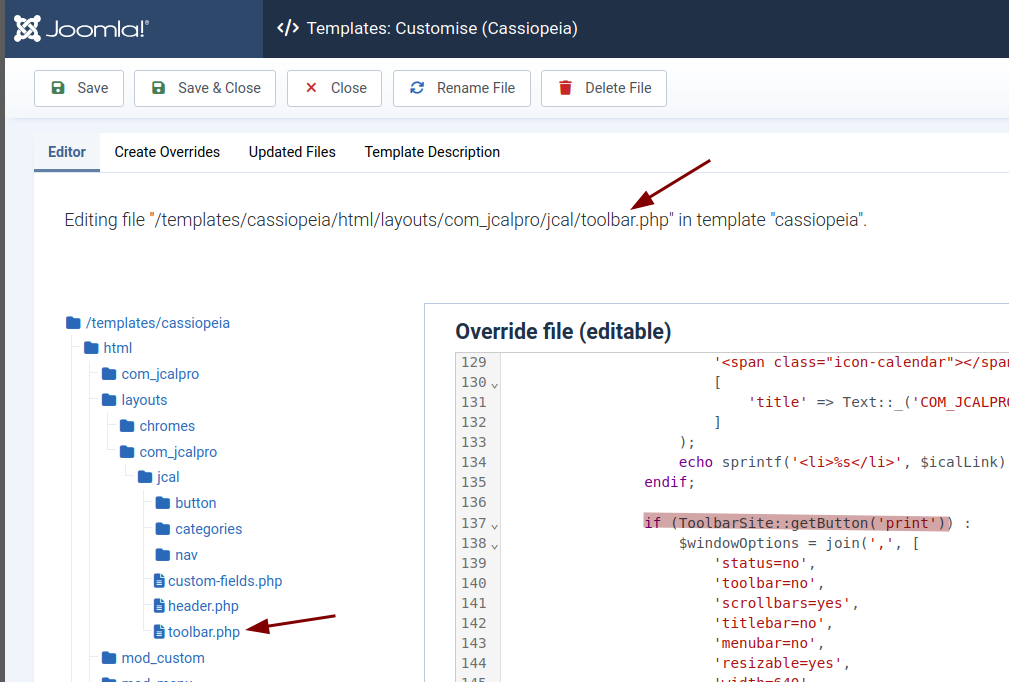Open the layouts folder link

click(x=144, y=400)
